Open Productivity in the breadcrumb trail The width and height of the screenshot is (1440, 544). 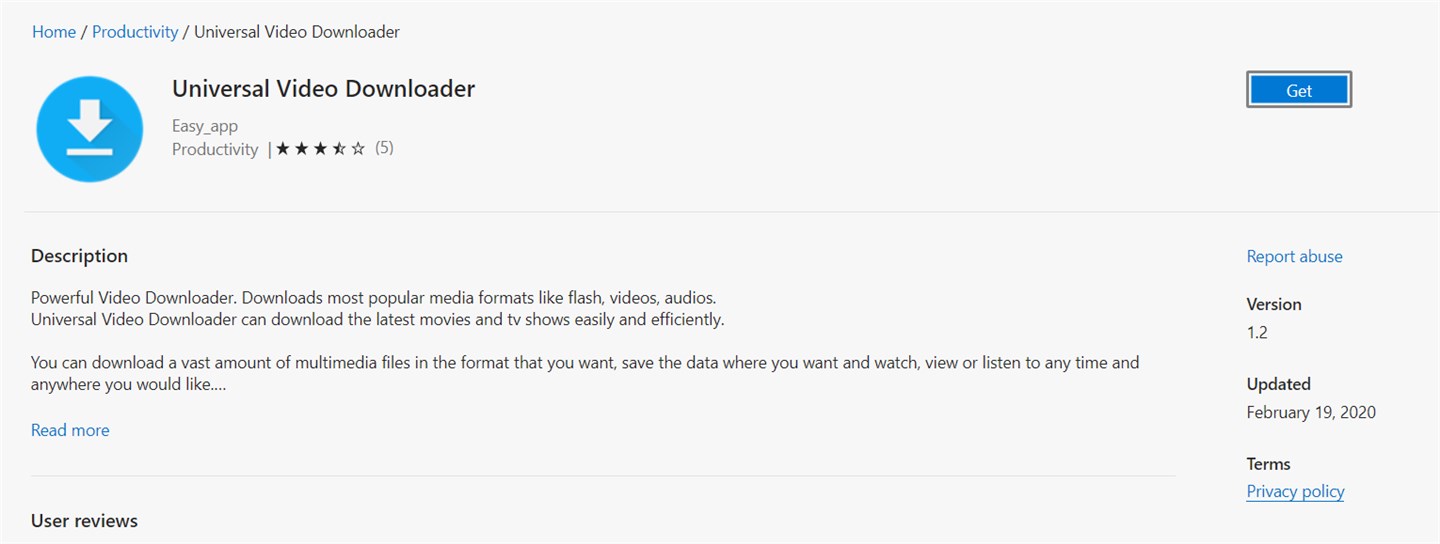point(135,32)
